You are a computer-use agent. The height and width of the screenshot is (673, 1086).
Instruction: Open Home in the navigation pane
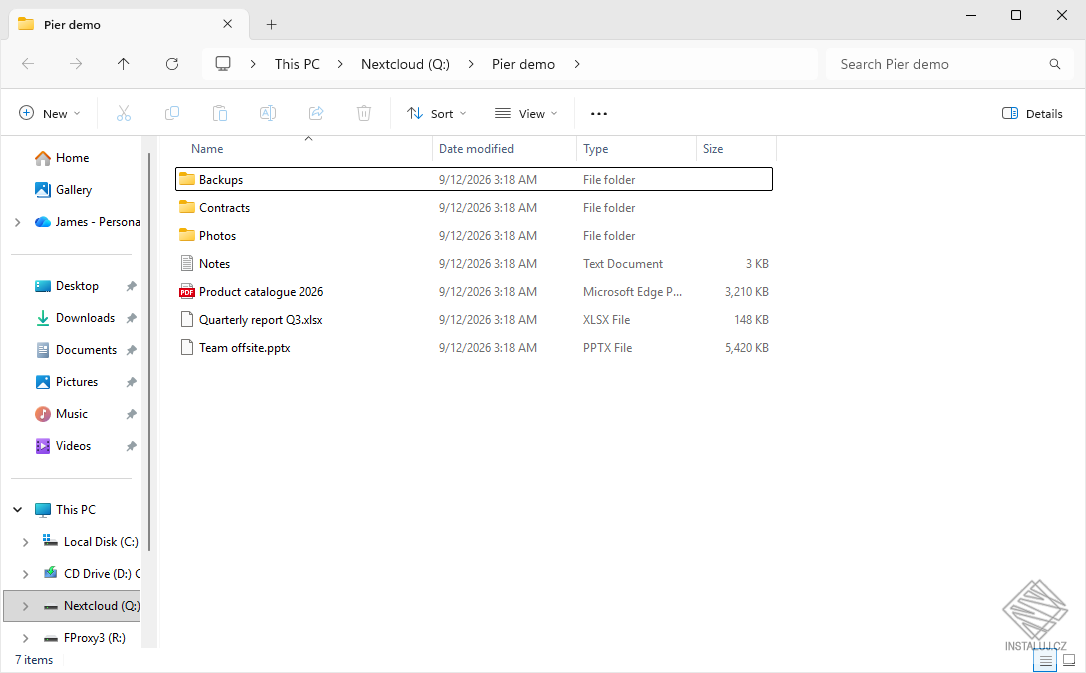(72, 158)
